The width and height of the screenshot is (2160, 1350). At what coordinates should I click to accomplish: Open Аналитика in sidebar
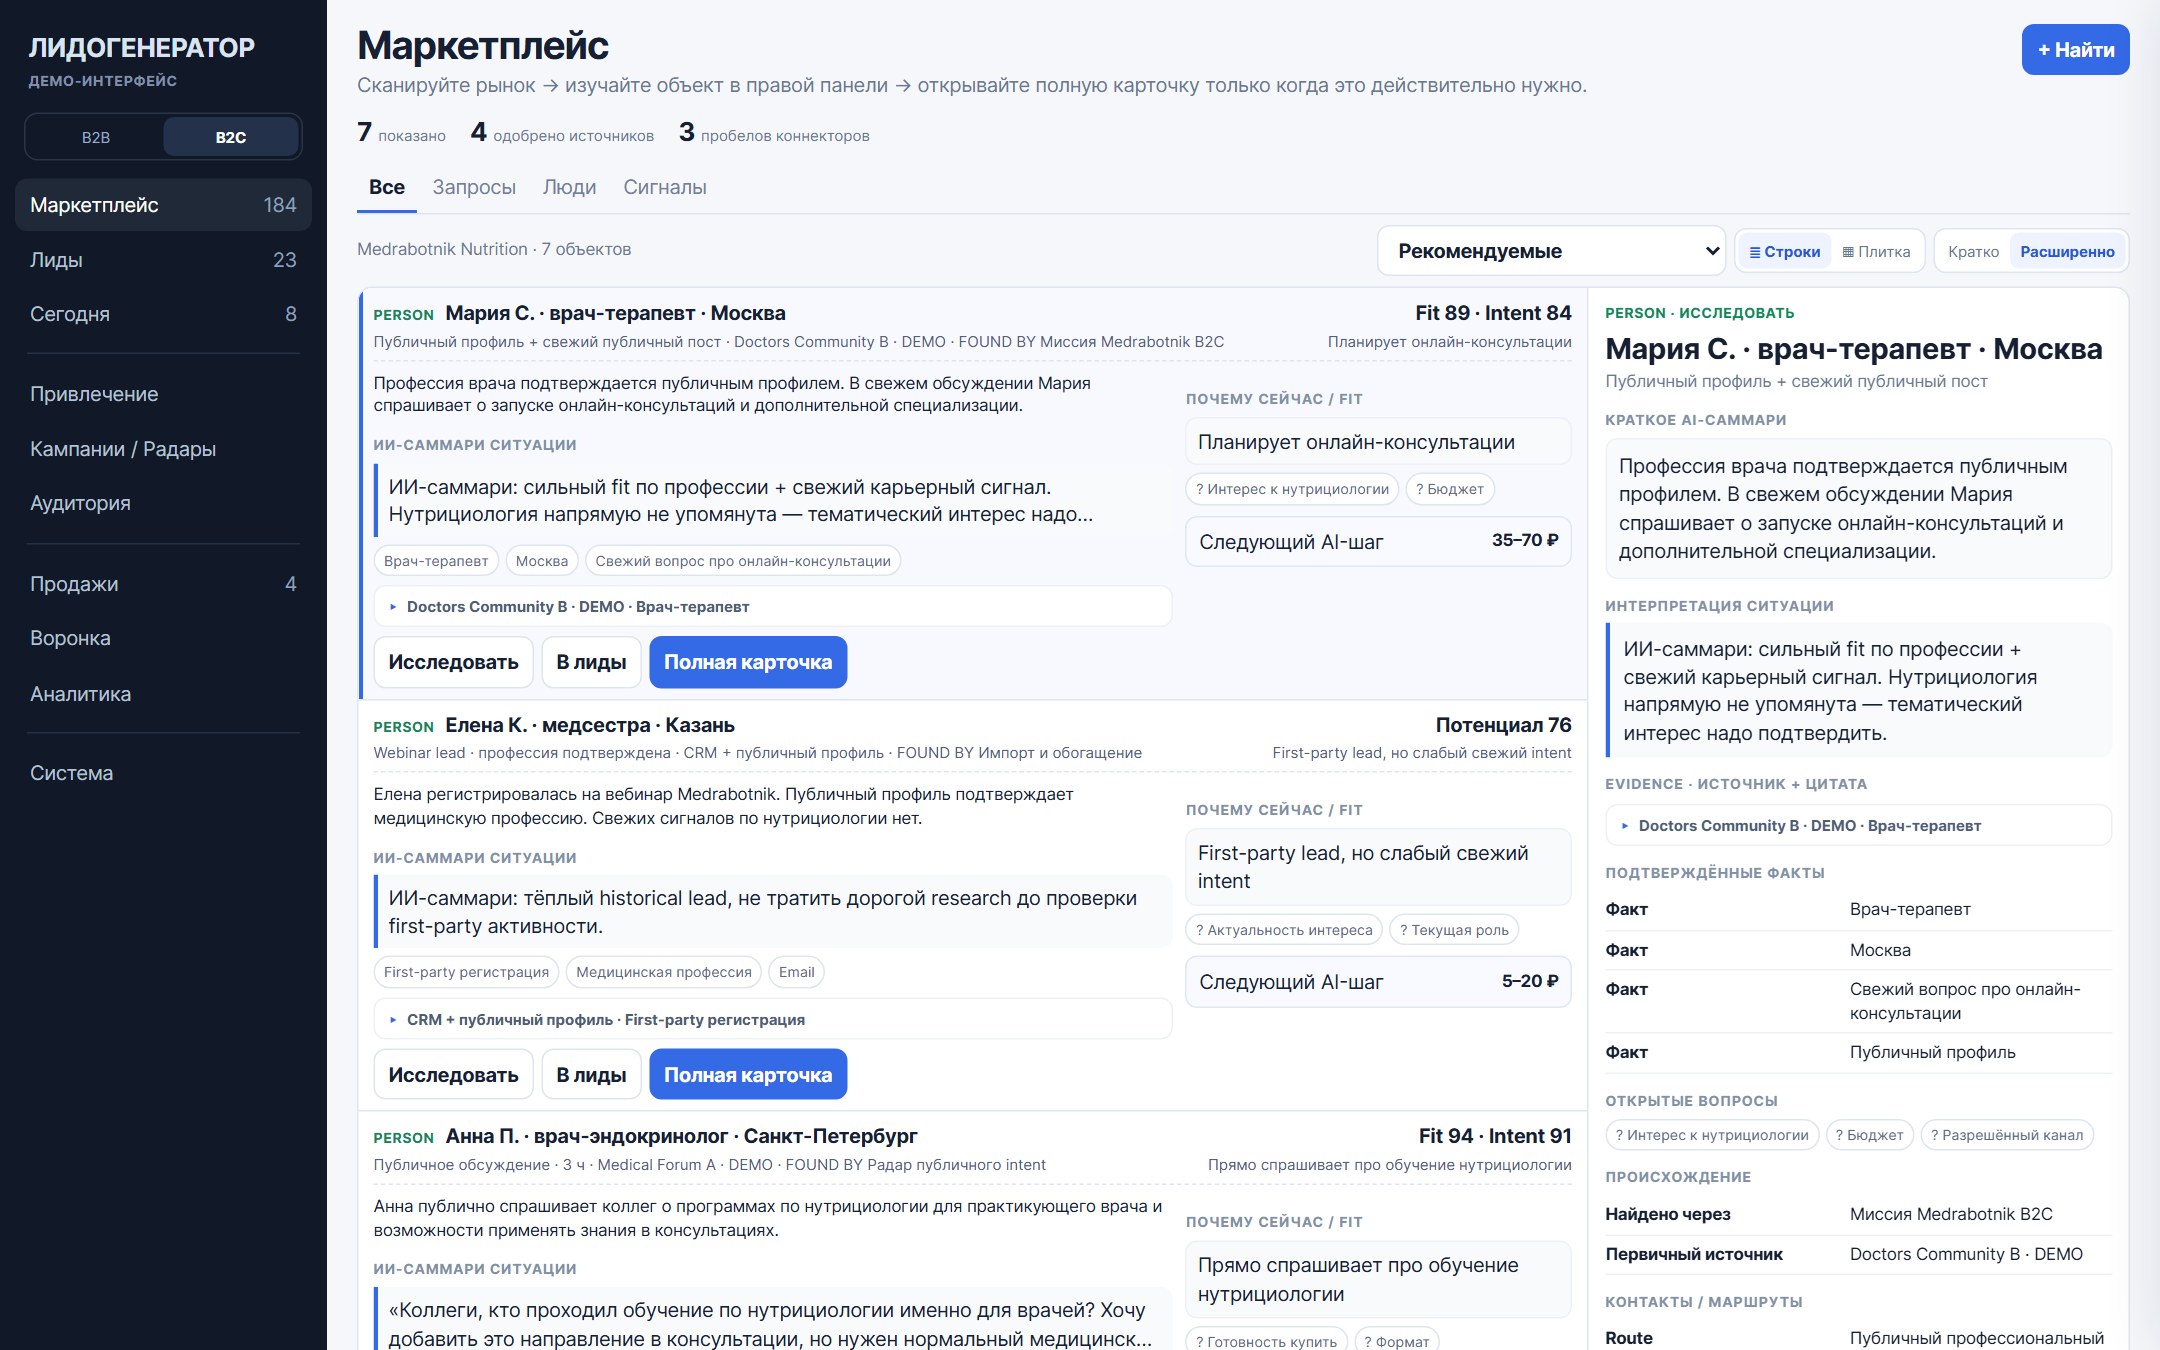point(163,694)
